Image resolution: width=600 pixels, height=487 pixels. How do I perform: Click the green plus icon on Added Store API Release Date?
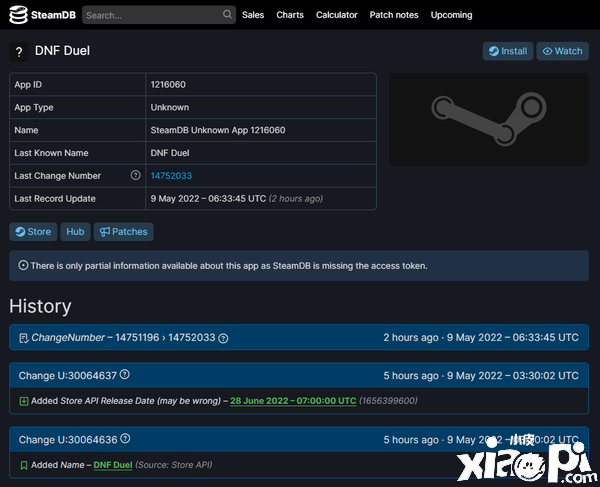pyautogui.click(x=24, y=401)
